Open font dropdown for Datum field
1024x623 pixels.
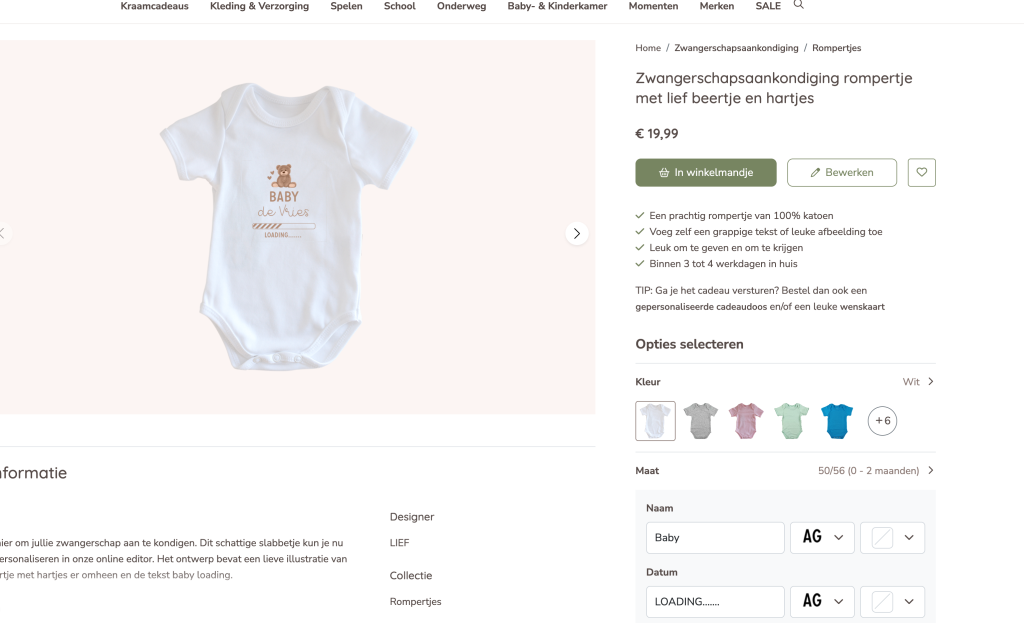pyautogui.click(x=822, y=602)
